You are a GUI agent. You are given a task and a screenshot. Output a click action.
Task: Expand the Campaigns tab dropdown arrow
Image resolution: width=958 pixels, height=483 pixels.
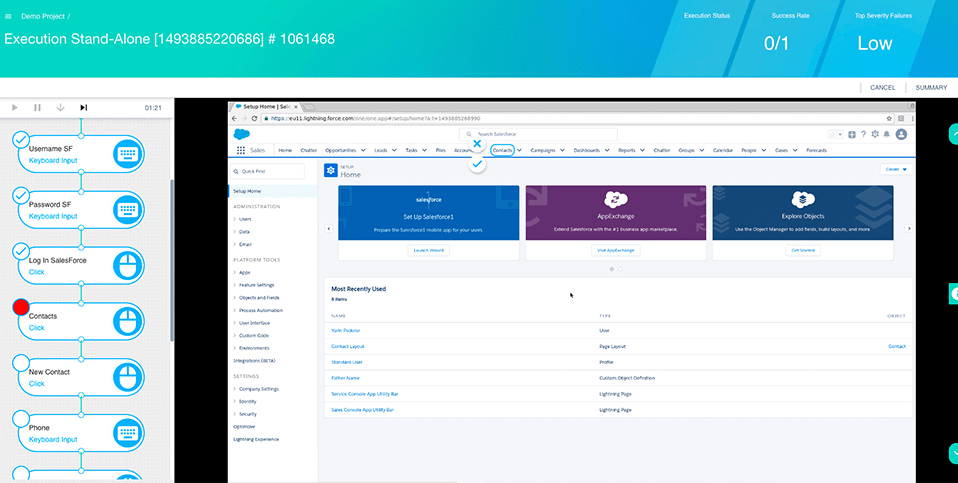562,150
